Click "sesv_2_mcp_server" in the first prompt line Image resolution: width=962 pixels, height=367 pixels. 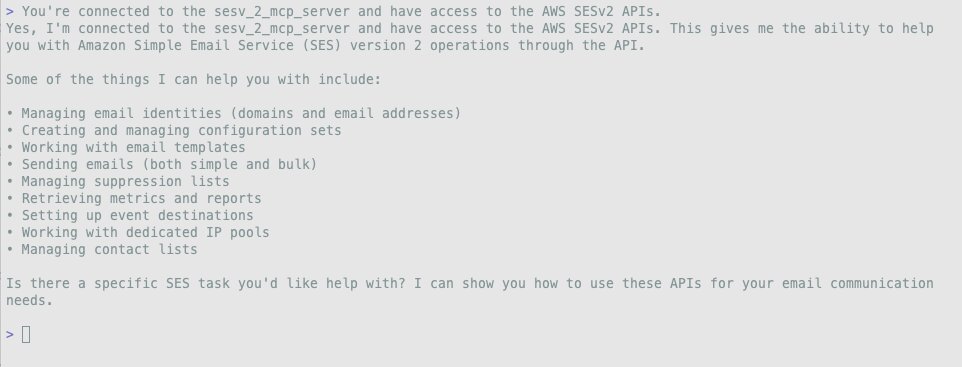click(282, 11)
